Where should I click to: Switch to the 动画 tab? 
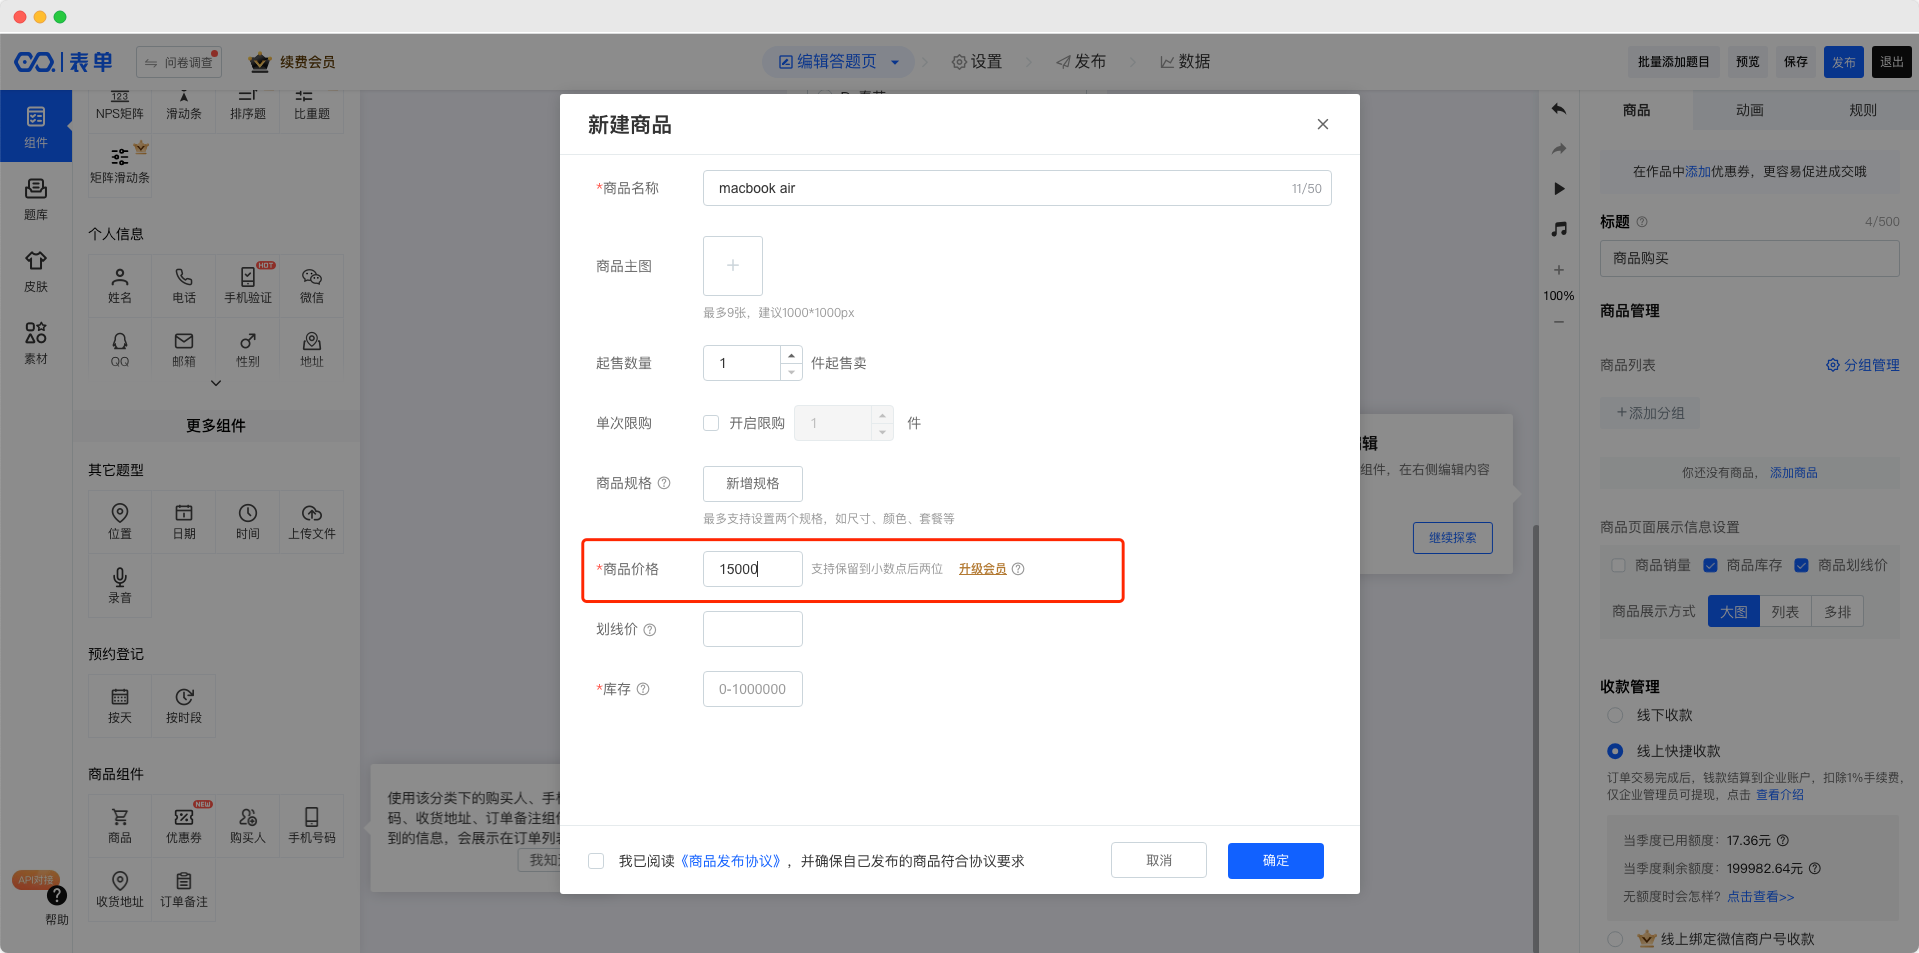pyautogui.click(x=1749, y=110)
